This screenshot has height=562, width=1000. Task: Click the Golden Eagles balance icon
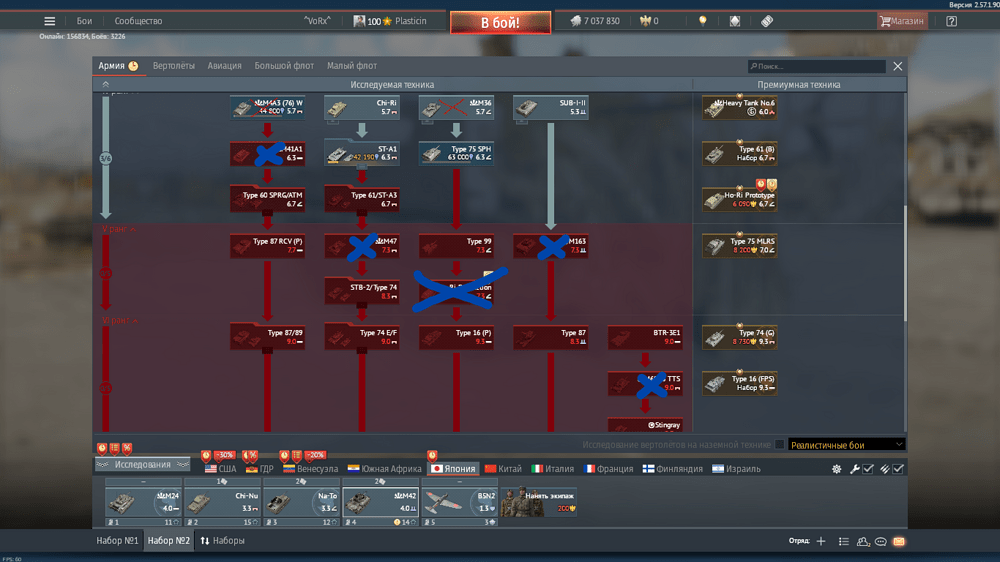645,21
